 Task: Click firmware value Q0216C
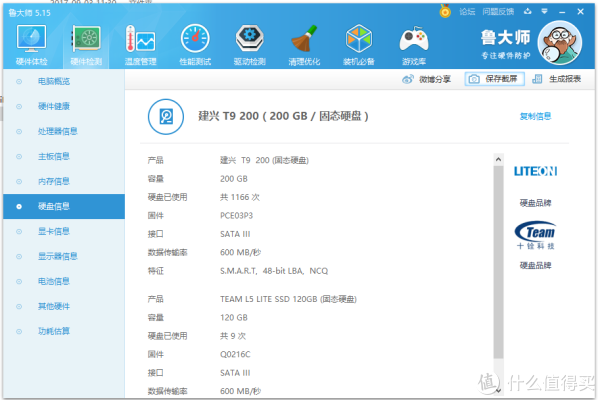[235, 354]
